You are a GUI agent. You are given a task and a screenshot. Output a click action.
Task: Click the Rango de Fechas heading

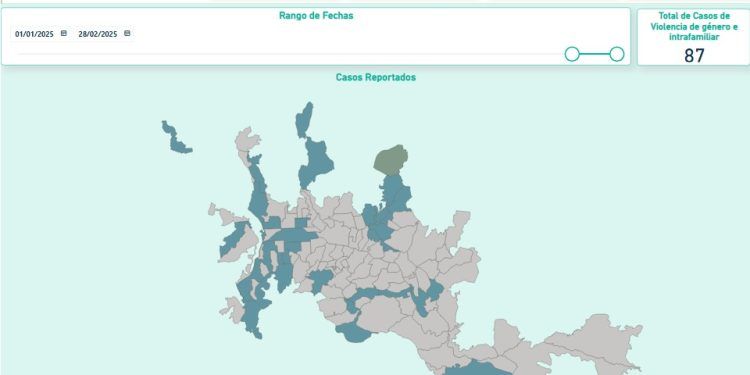[x=316, y=15]
